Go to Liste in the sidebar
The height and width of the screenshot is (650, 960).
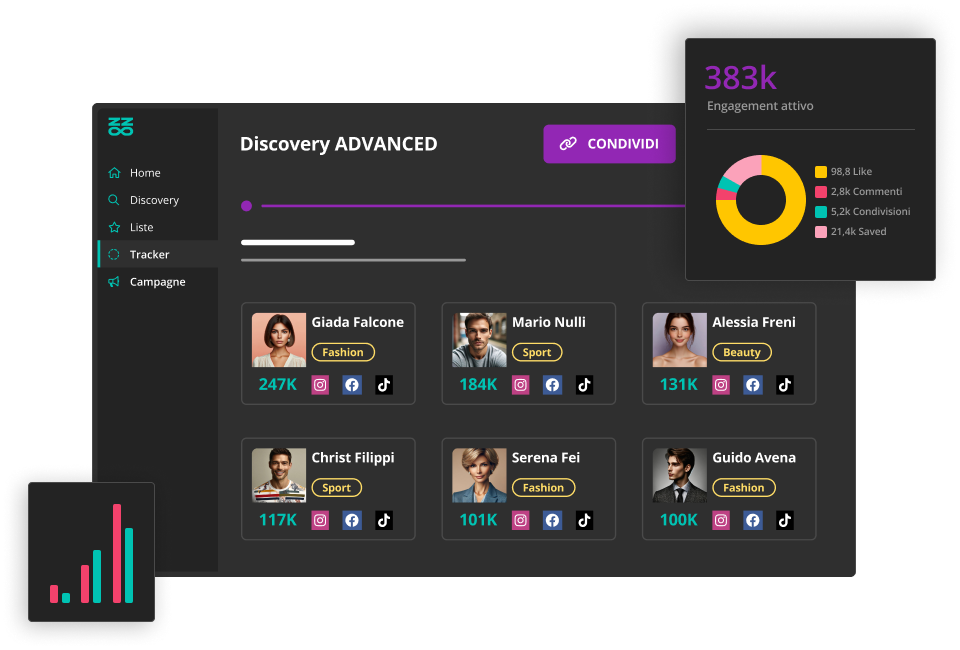click(x=157, y=227)
